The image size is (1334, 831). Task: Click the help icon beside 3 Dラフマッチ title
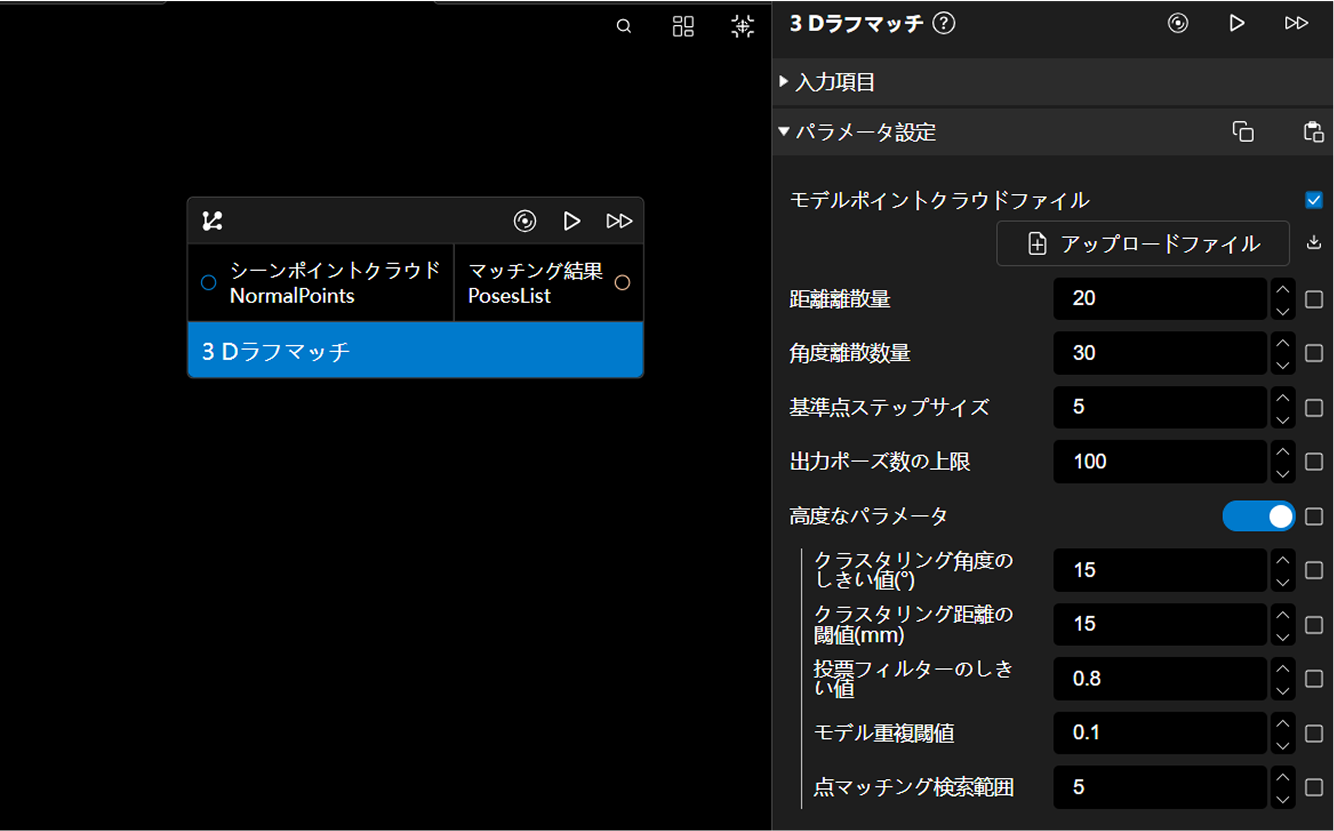coord(943,24)
